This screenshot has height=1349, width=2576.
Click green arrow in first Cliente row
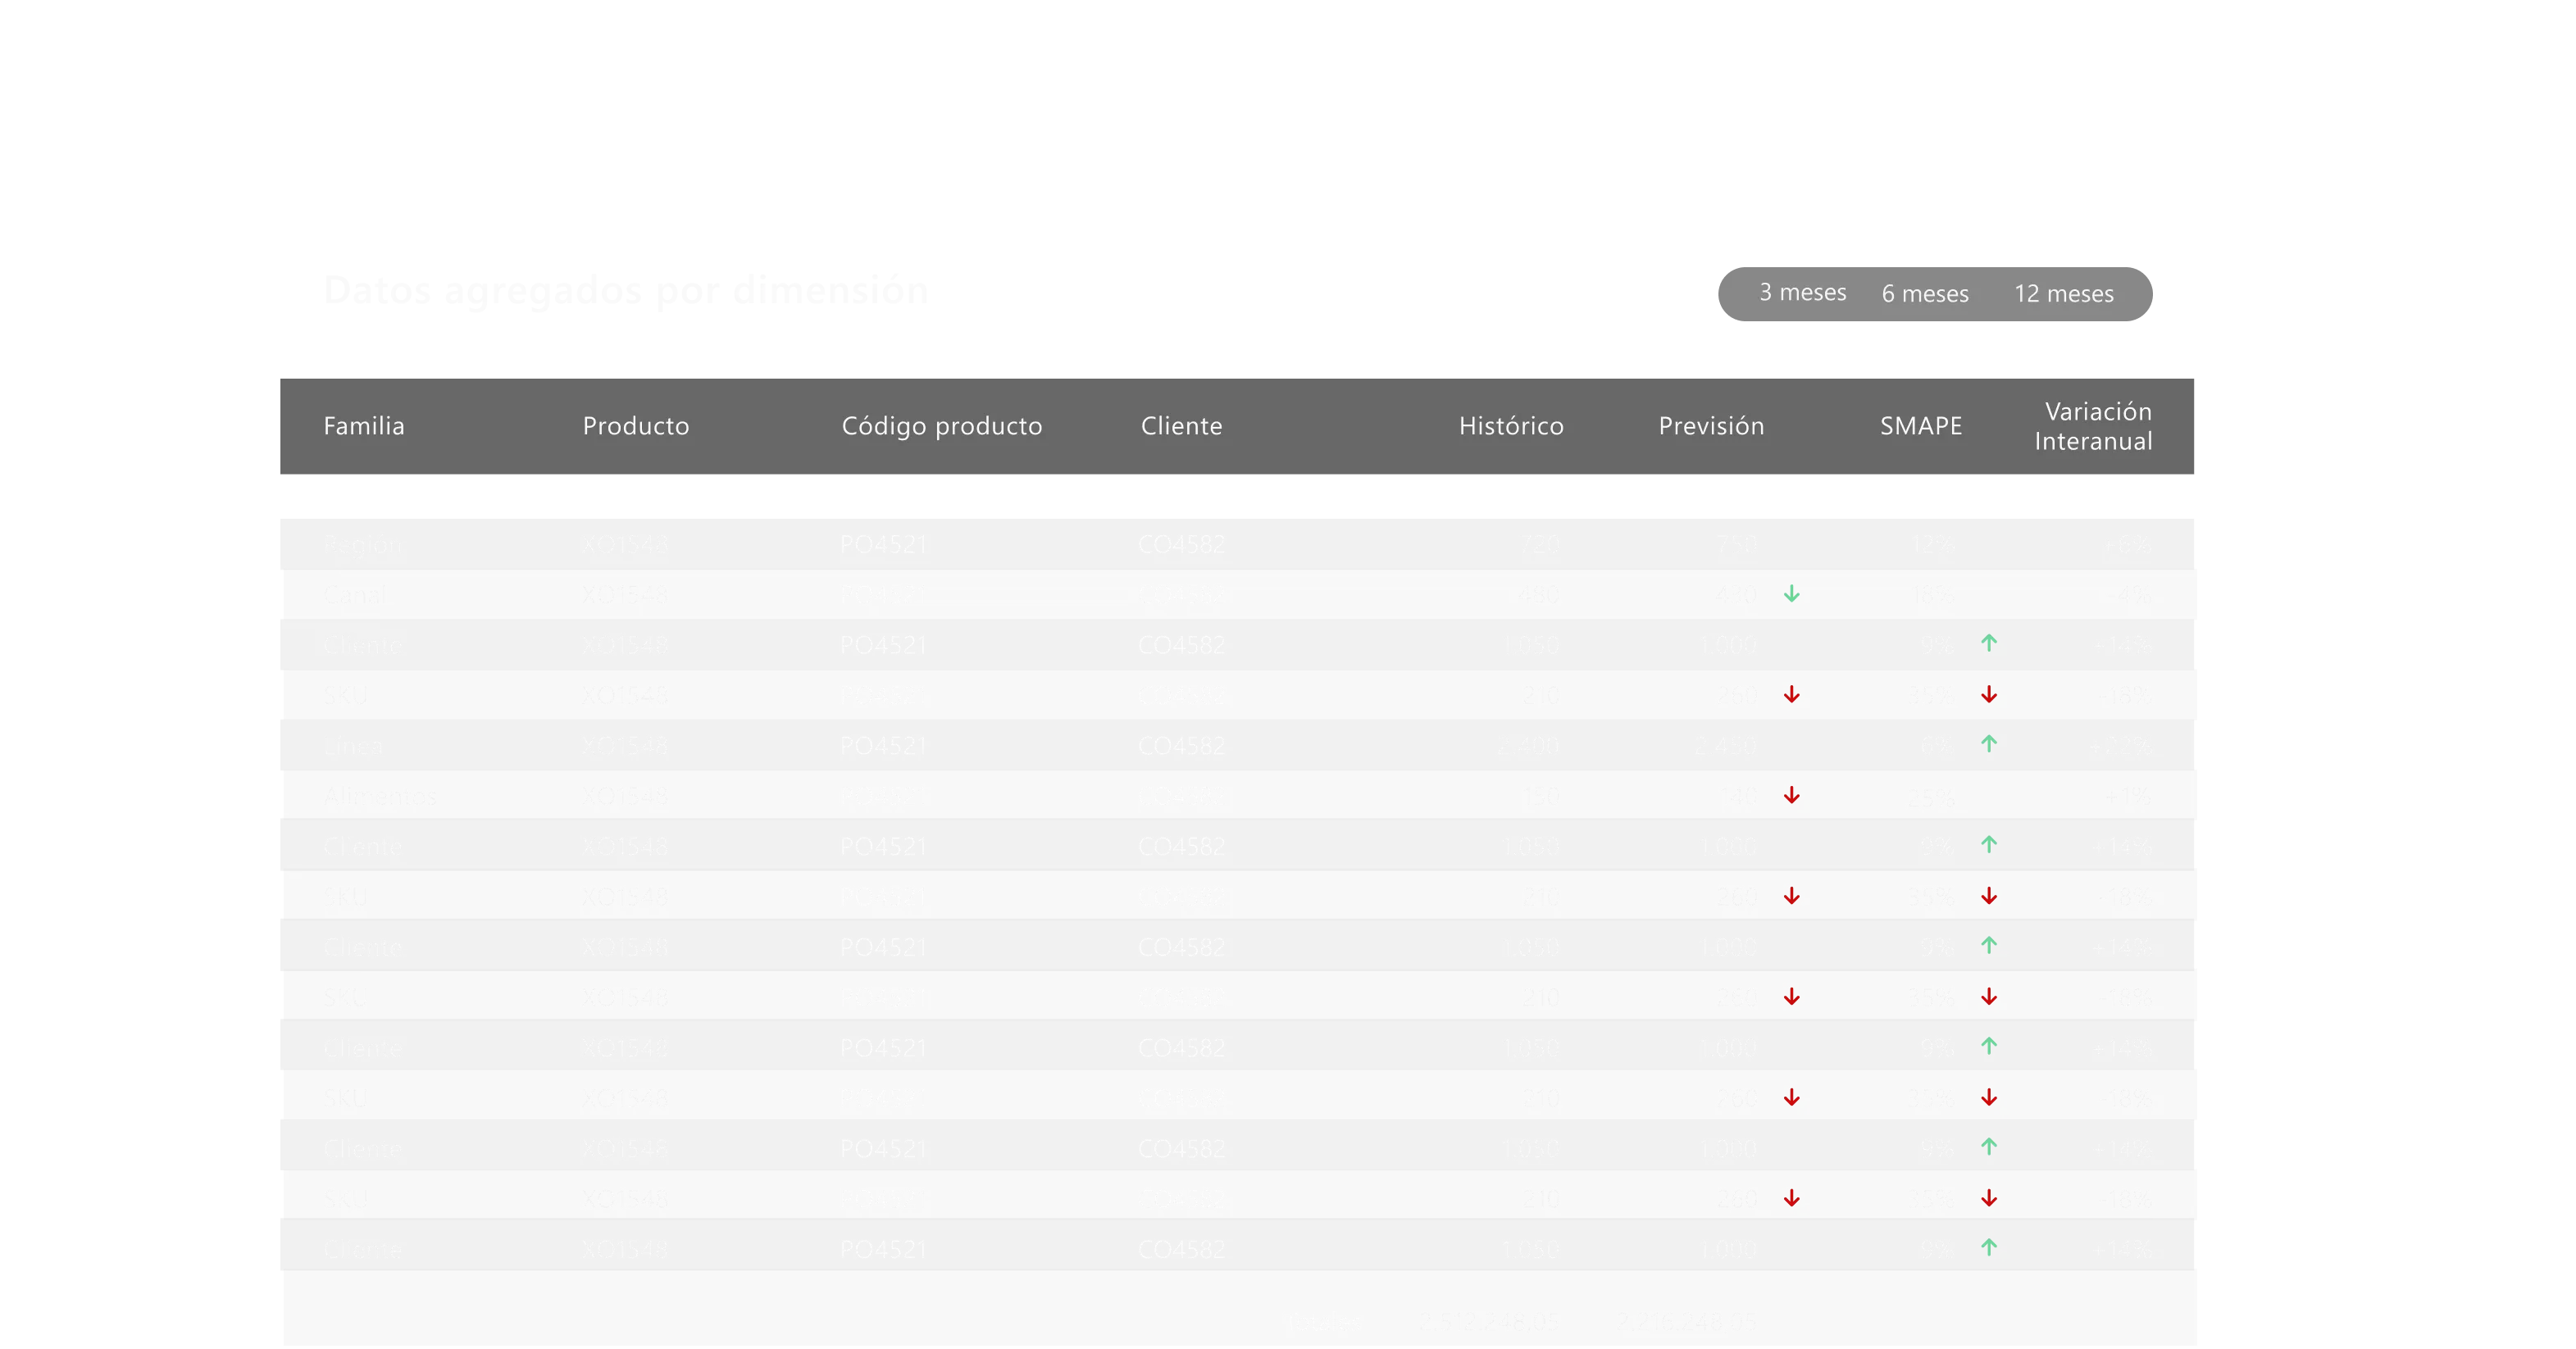pos(1988,644)
